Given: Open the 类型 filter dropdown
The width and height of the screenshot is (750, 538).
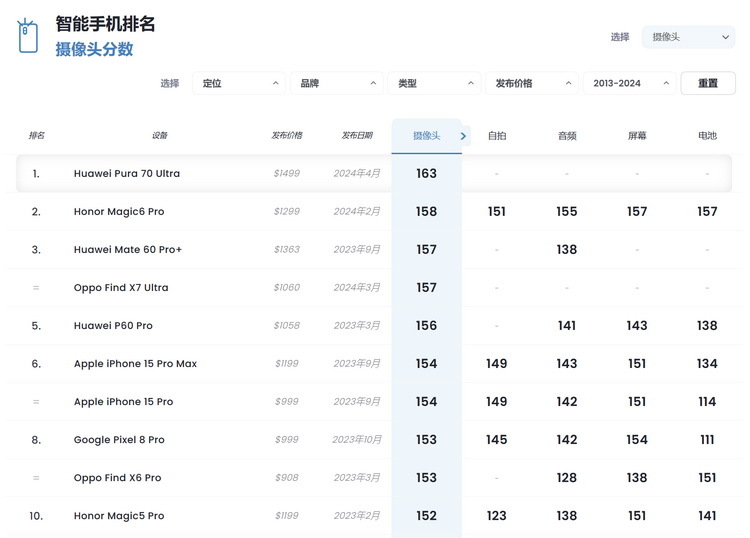Looking at the screenshot, I should 433,83.
